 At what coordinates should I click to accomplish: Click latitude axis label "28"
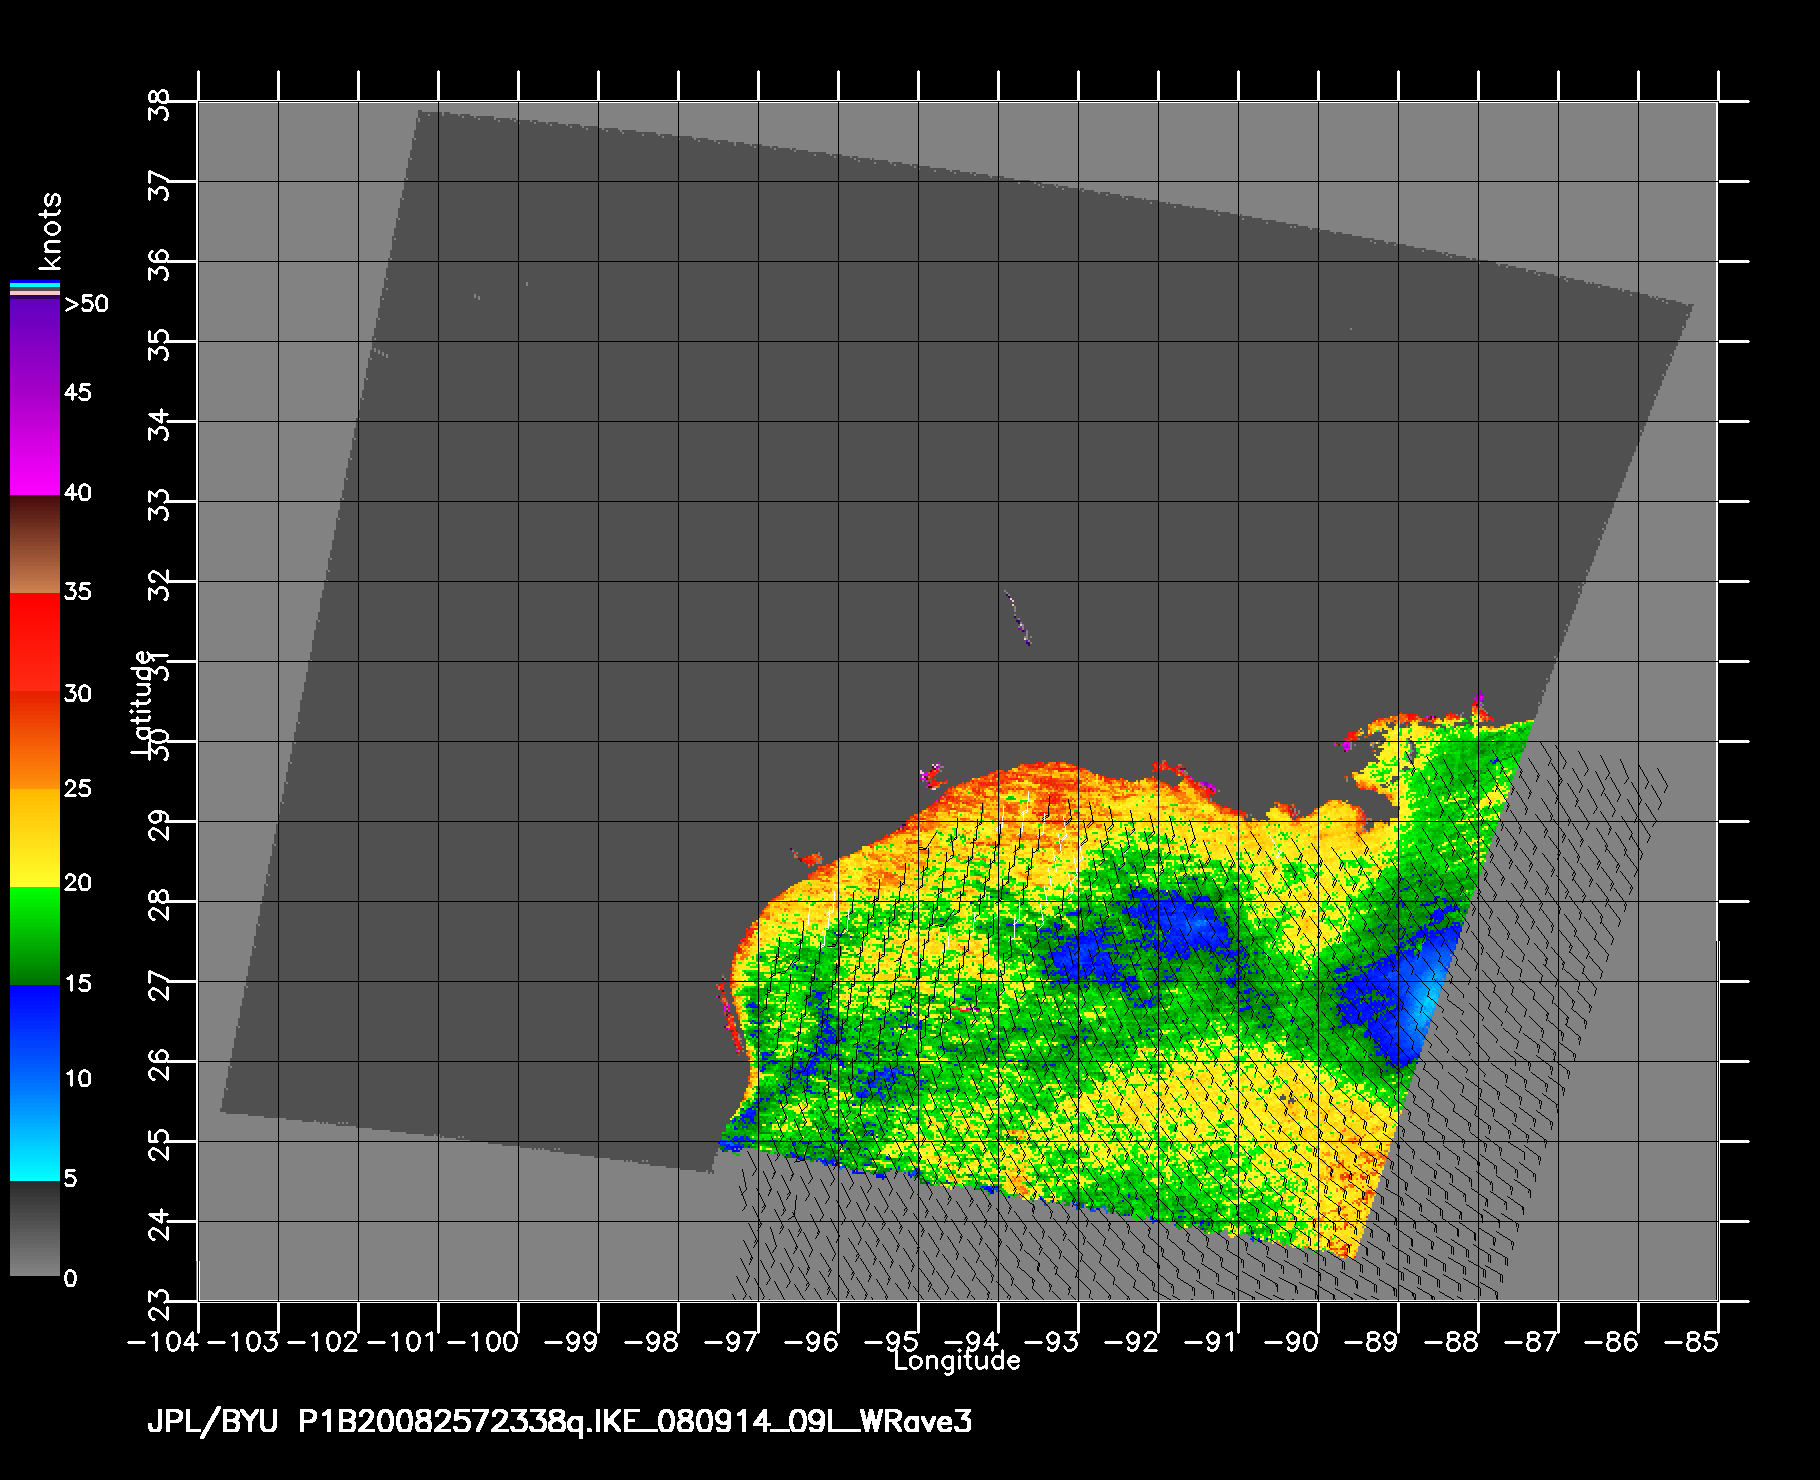point(160,903)
